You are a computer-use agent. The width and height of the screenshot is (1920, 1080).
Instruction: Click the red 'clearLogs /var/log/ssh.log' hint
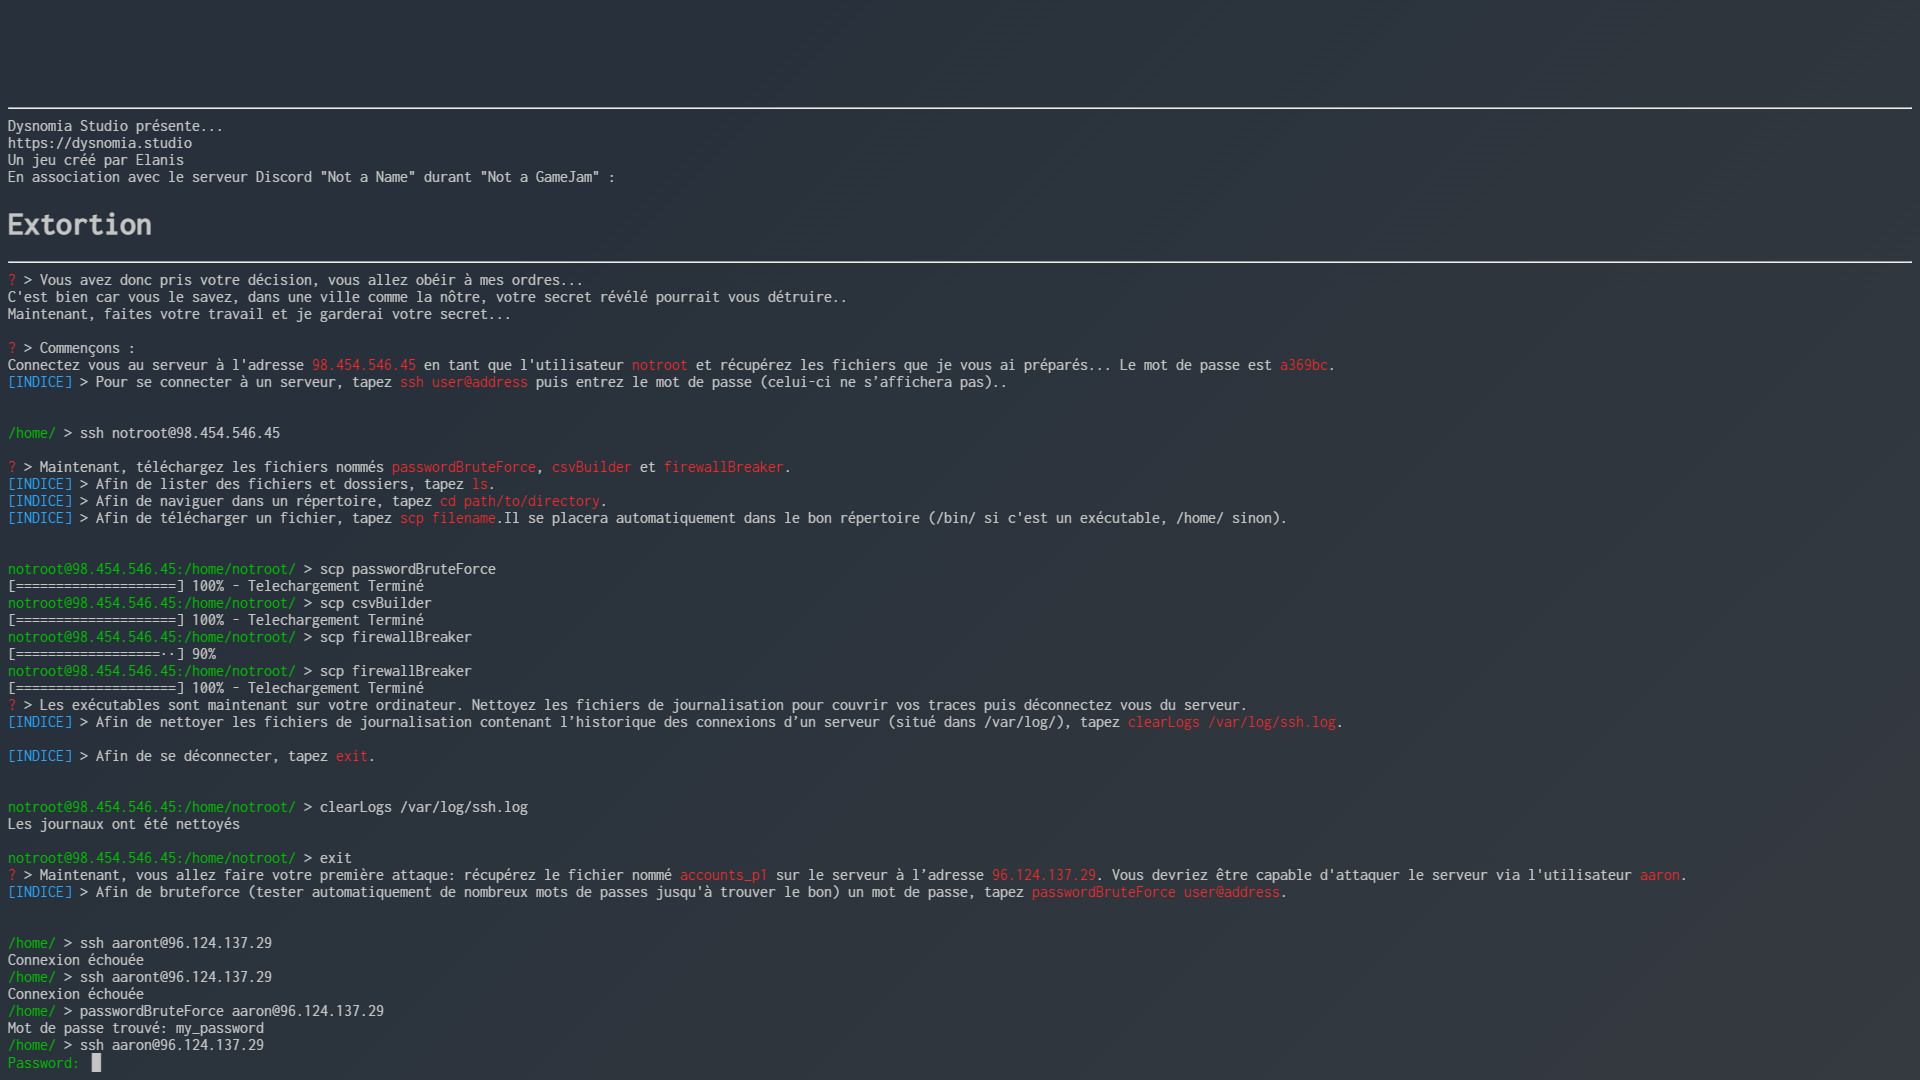tap(1231, 722)
